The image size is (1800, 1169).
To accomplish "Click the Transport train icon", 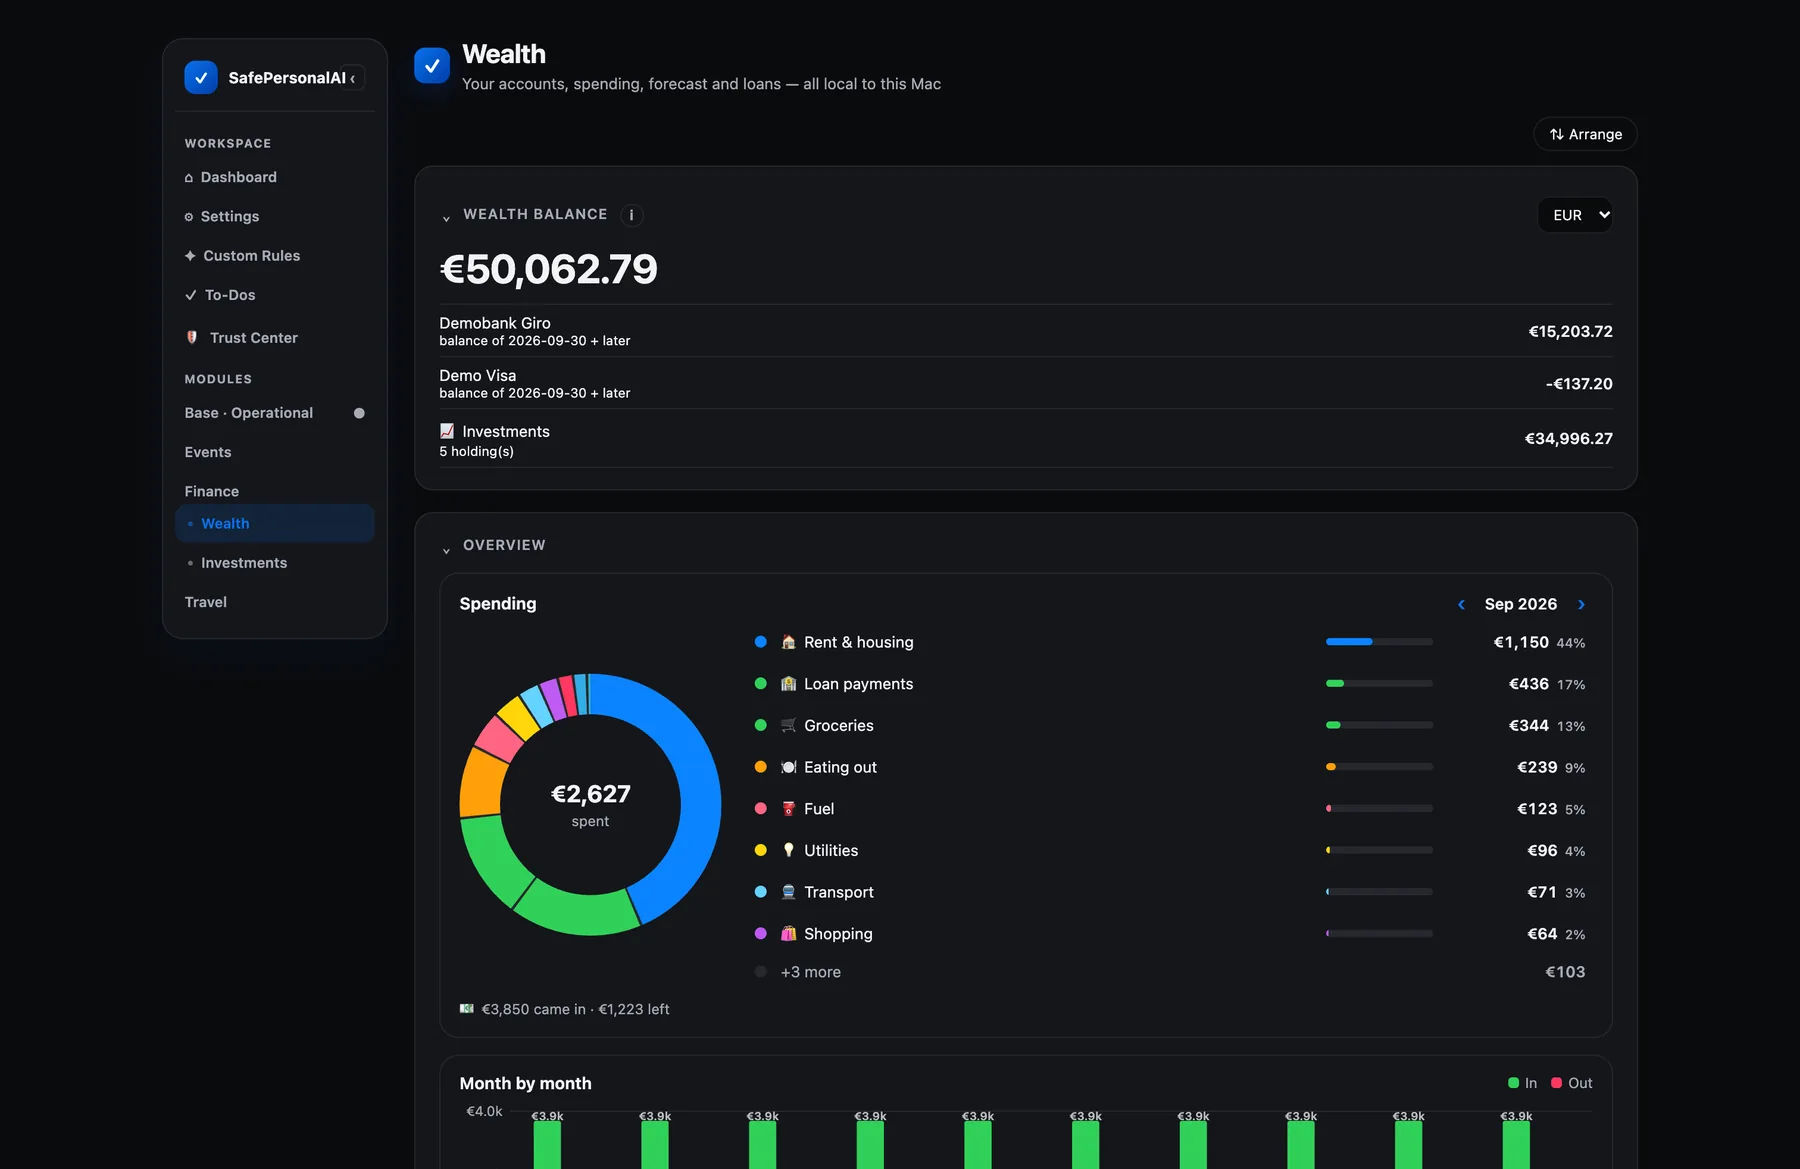I will point(788,892).
